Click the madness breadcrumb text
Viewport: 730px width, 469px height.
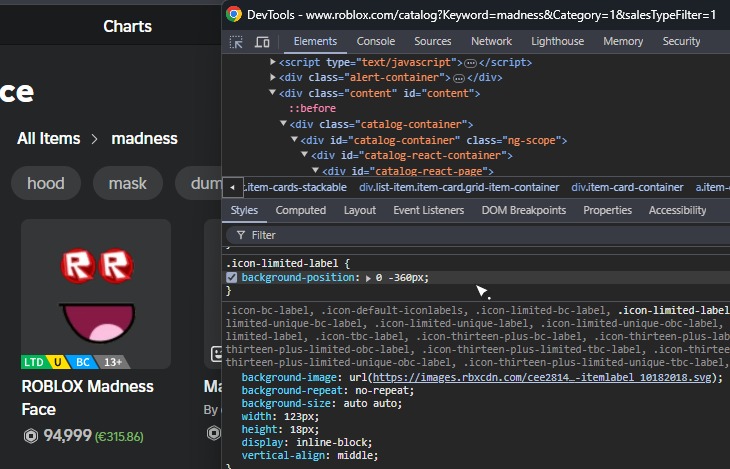pos(144,138)
